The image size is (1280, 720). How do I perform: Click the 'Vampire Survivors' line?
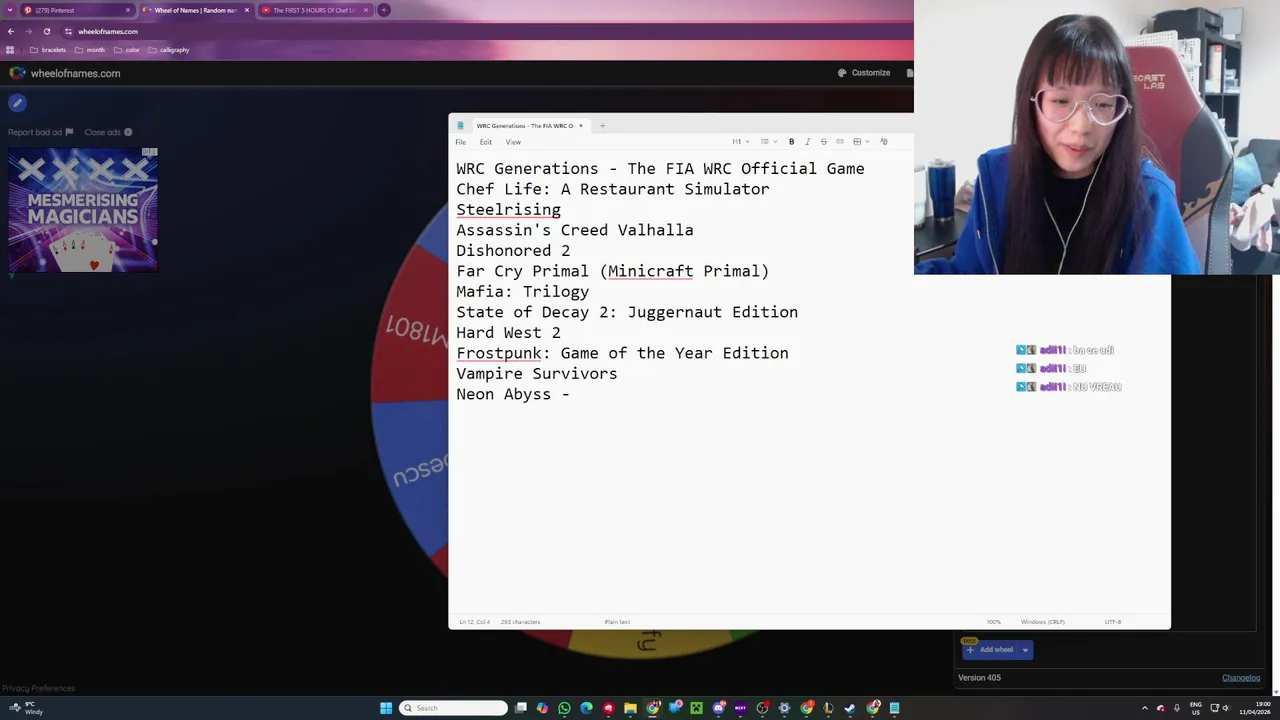(537, 374)
